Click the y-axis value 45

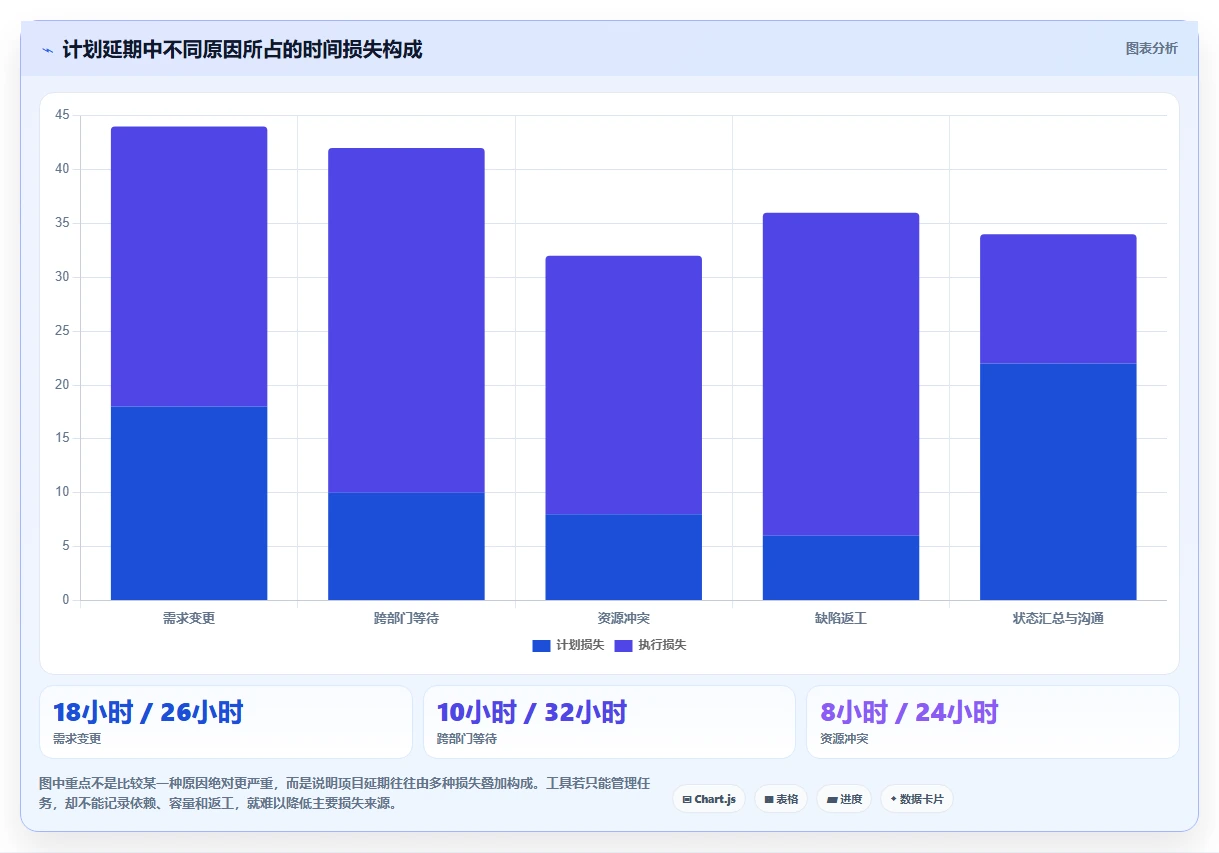coord(63,115)
